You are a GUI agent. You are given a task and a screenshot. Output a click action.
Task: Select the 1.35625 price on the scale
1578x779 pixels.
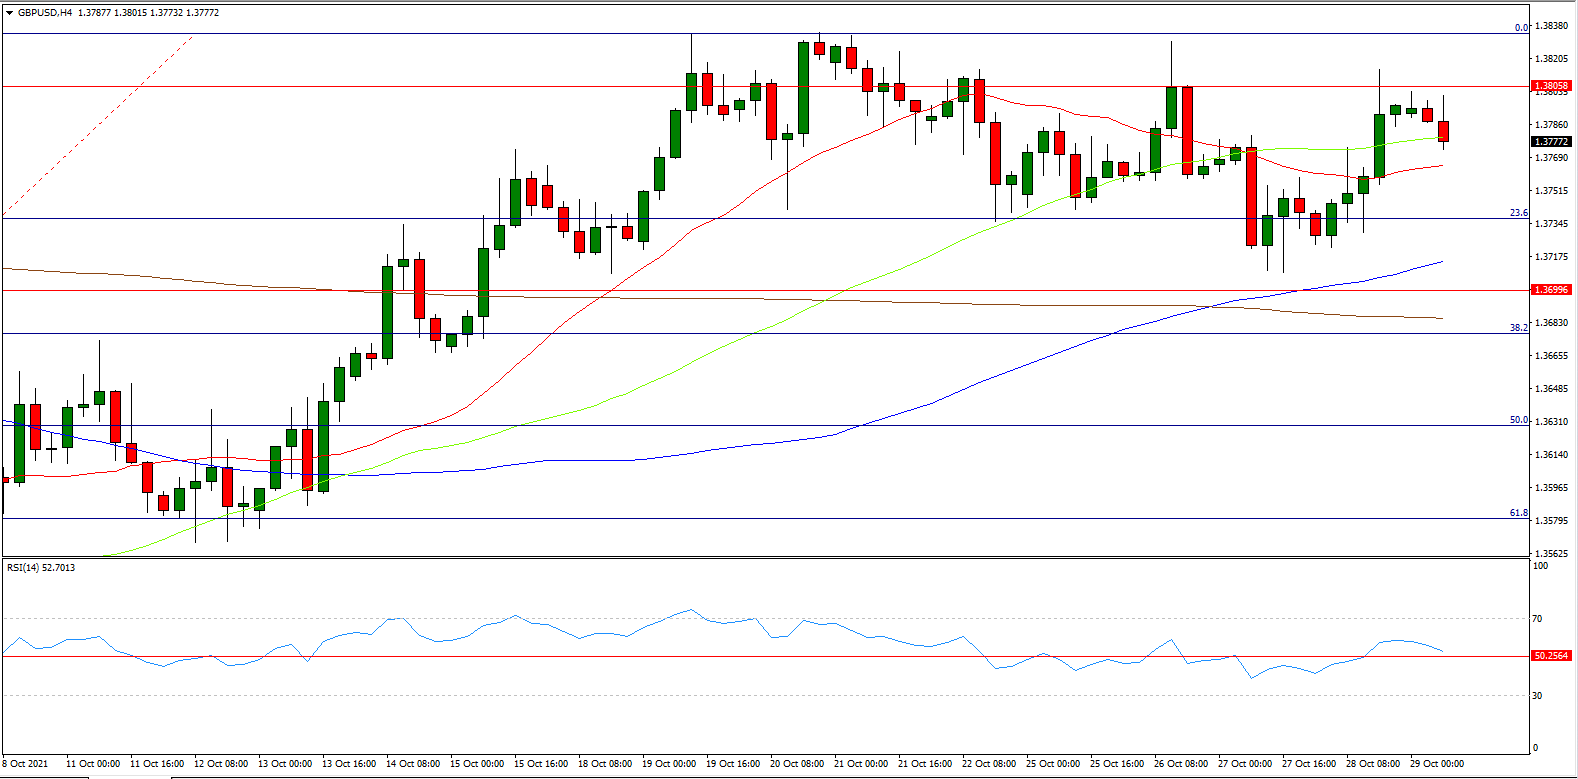click(x=1552, y=553)
